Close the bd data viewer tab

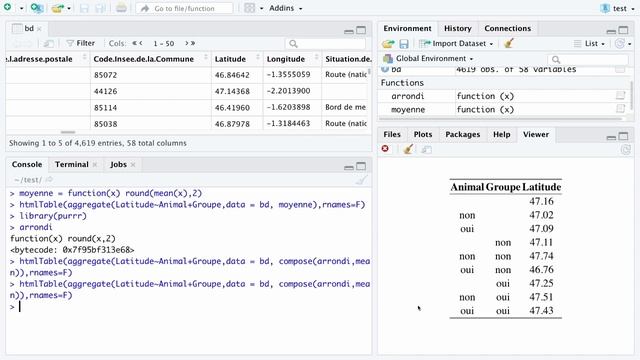[39, 29]
